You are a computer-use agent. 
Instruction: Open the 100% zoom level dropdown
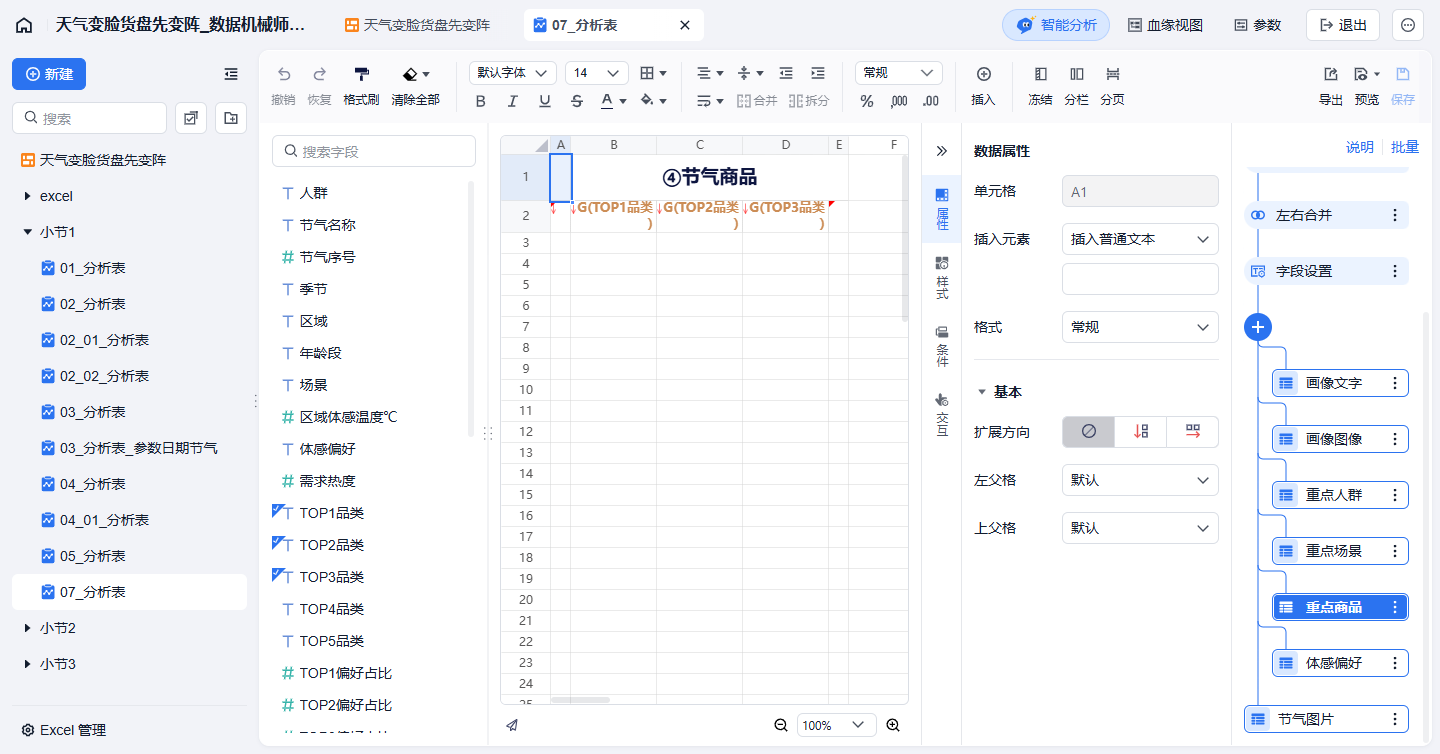[837, 725]
